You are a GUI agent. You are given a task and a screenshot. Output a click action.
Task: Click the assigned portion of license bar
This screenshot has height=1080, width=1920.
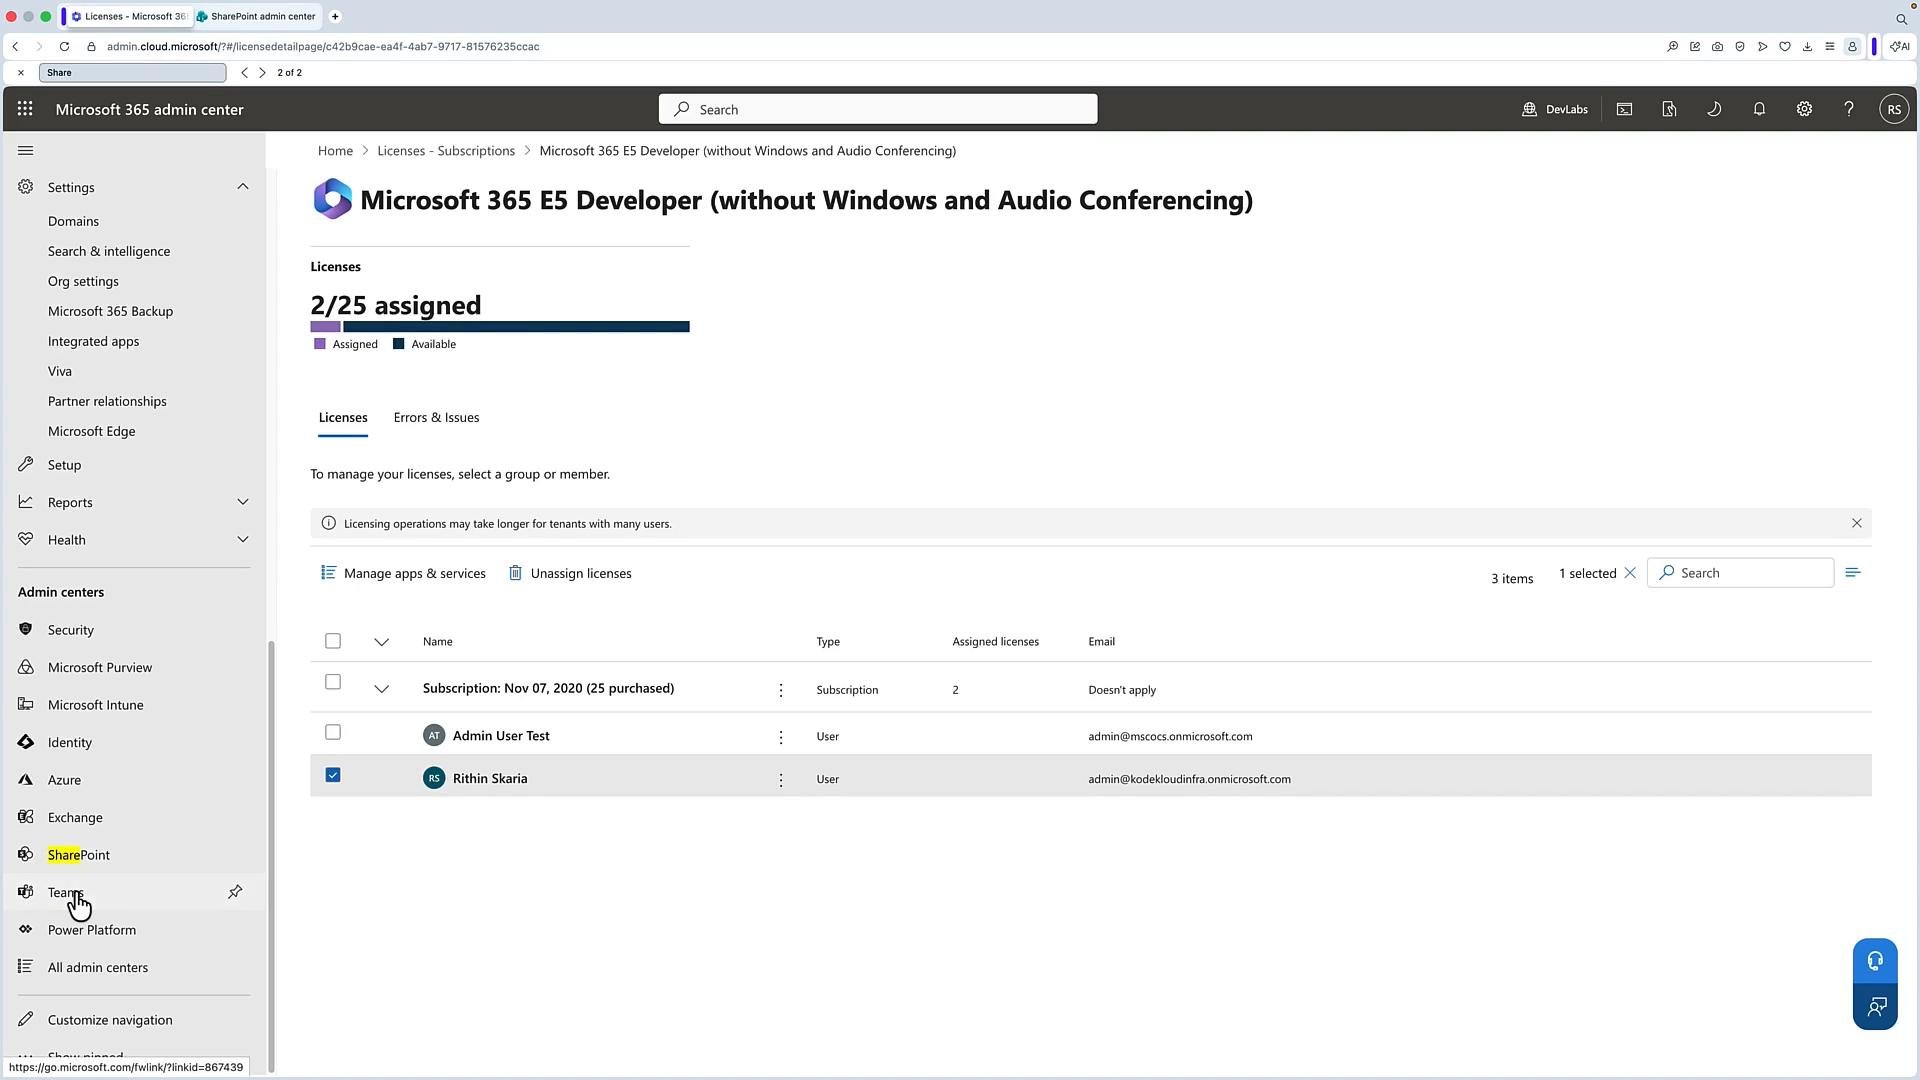pos(325,327)
